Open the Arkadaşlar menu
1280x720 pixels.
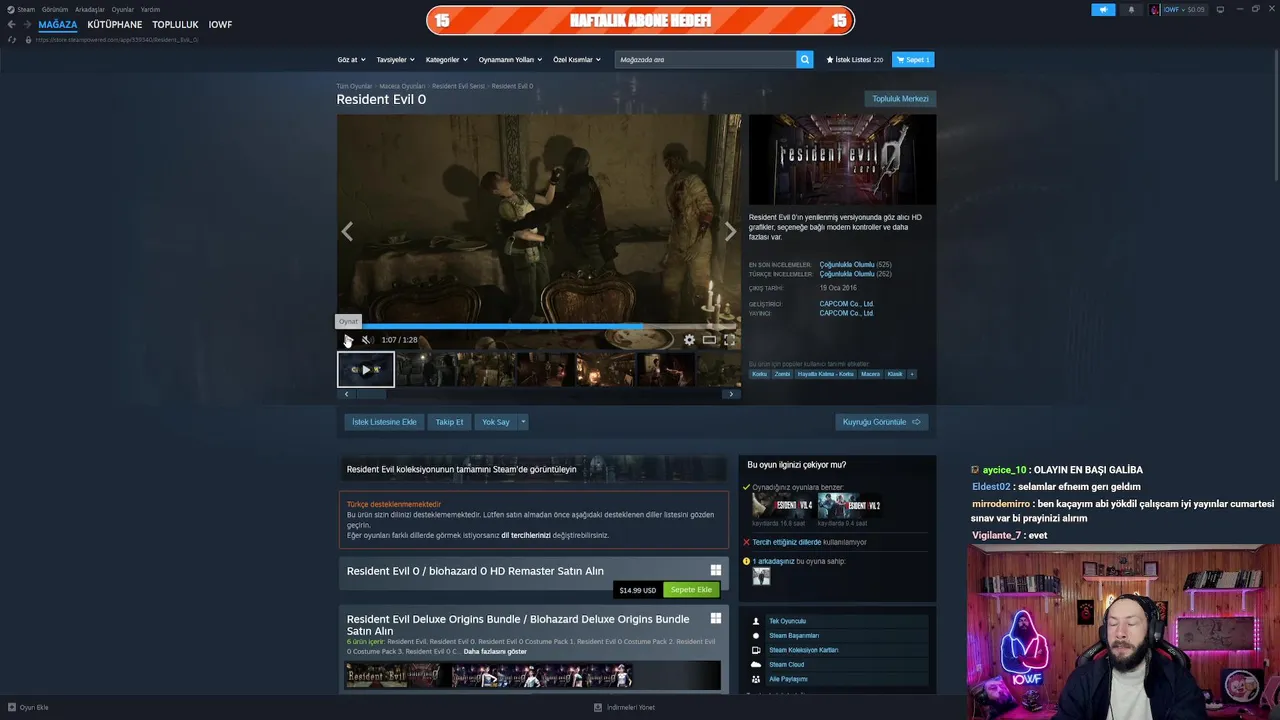90,9
